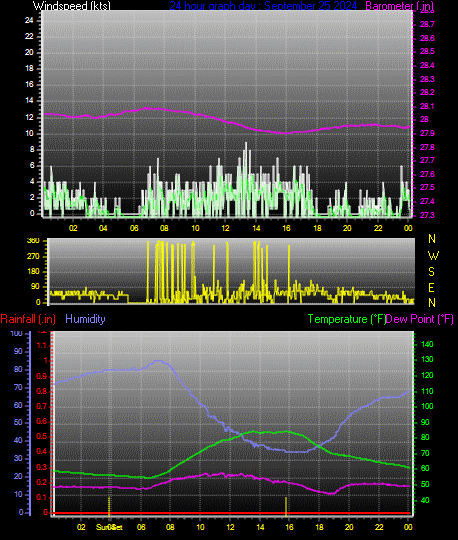Select the 'Temperature (°F)' legend label
The width and height of the screenshot is (458, 540).
pyautogui.click(x=346, y=319)
